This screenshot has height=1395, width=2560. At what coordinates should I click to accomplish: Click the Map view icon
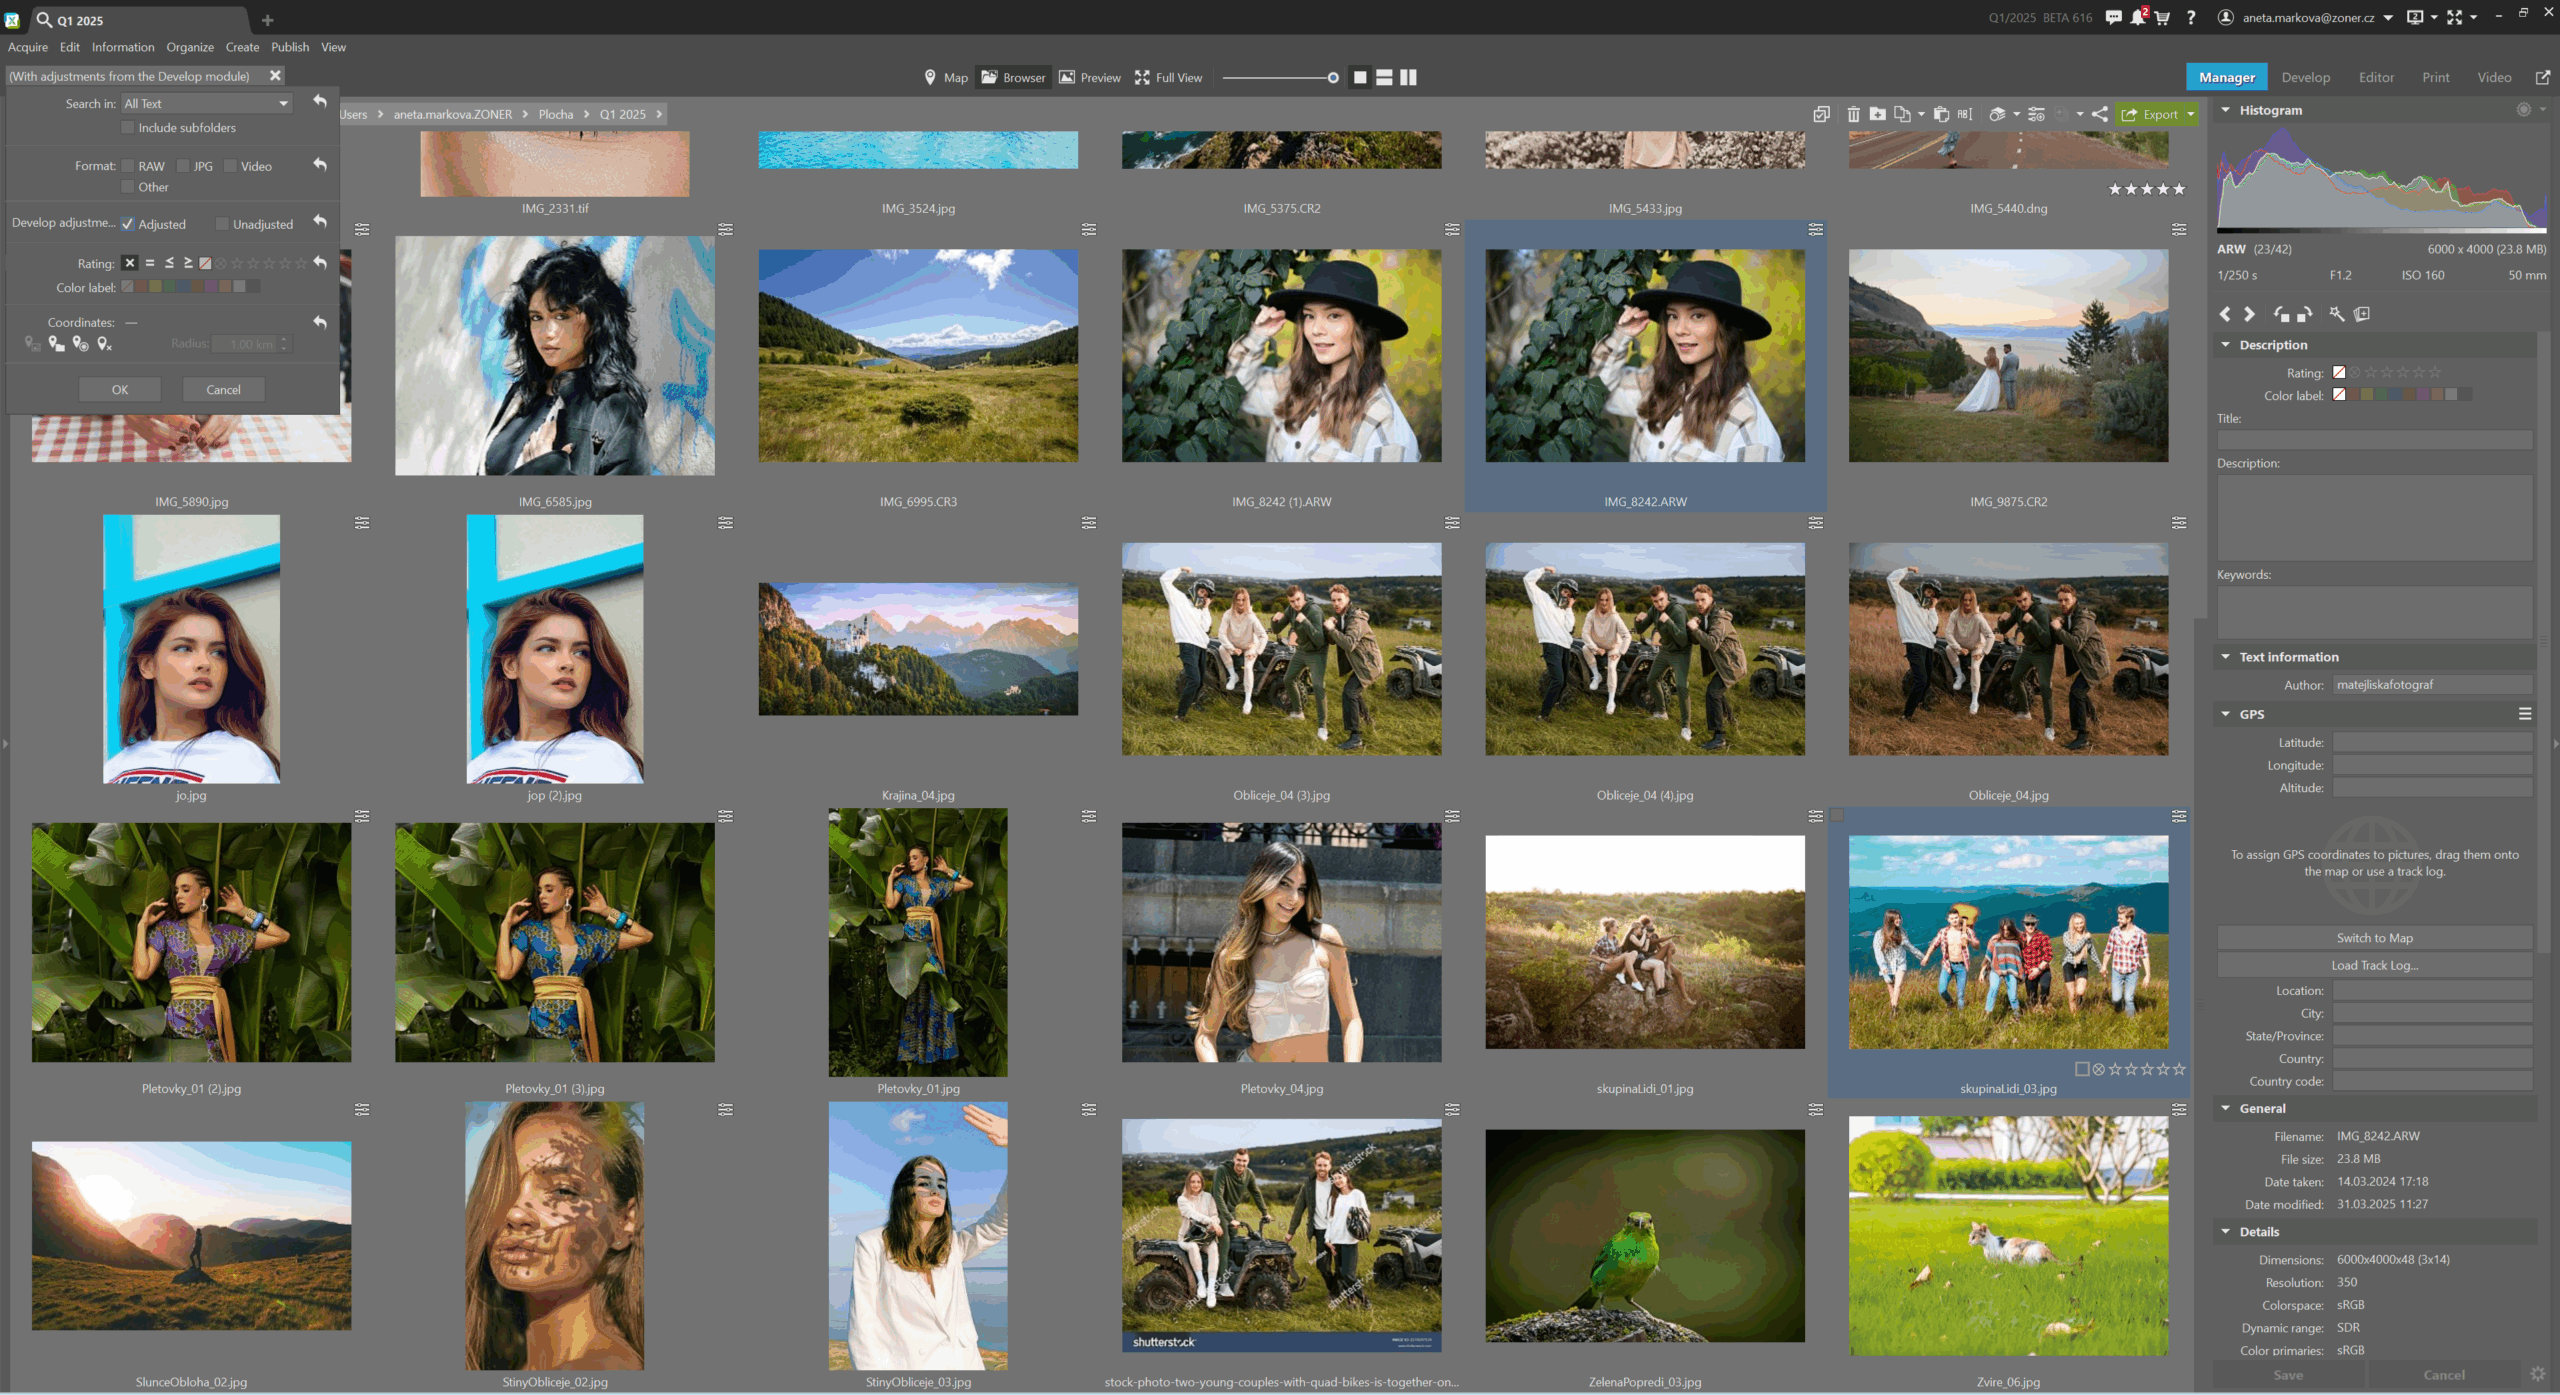(930, 77)
